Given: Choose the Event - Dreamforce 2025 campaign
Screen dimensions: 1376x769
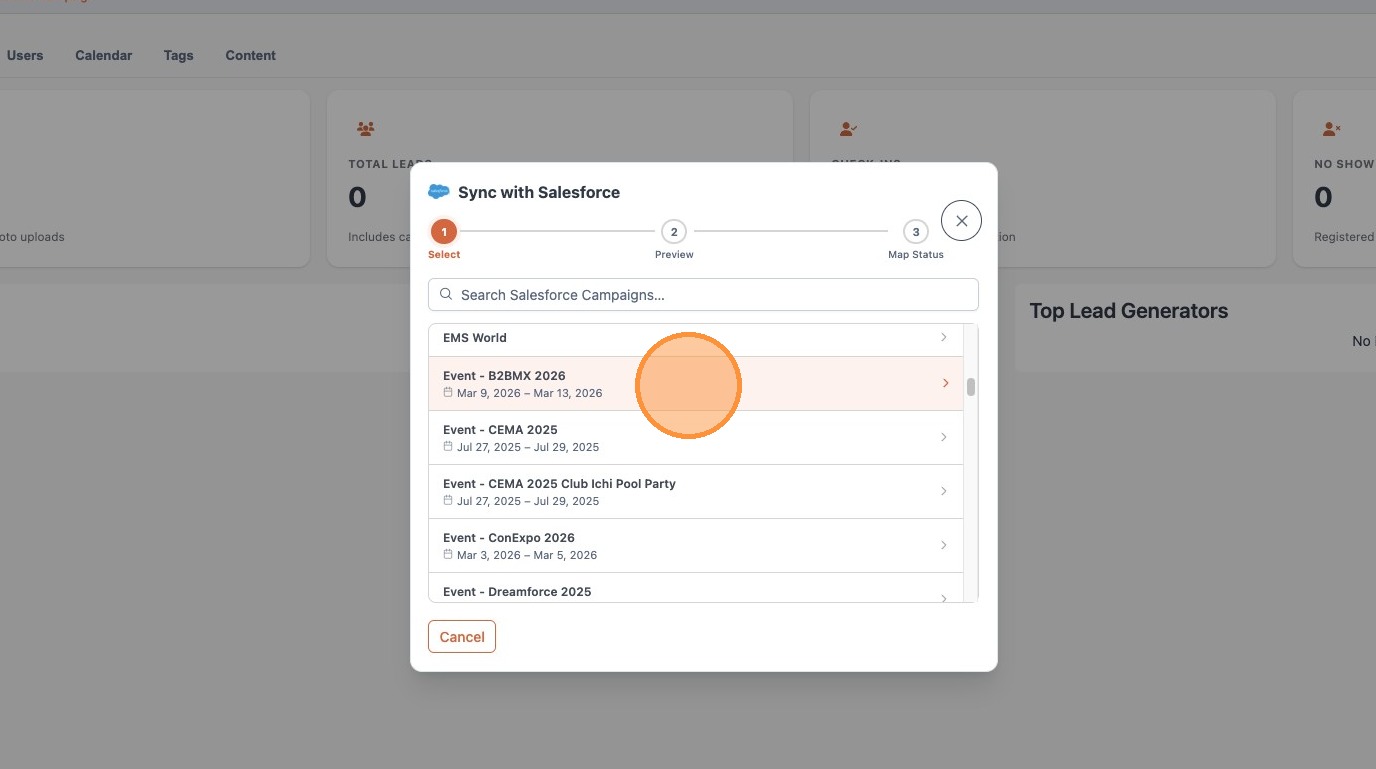Looking at the screenshot, I should (x=517, y=592).
